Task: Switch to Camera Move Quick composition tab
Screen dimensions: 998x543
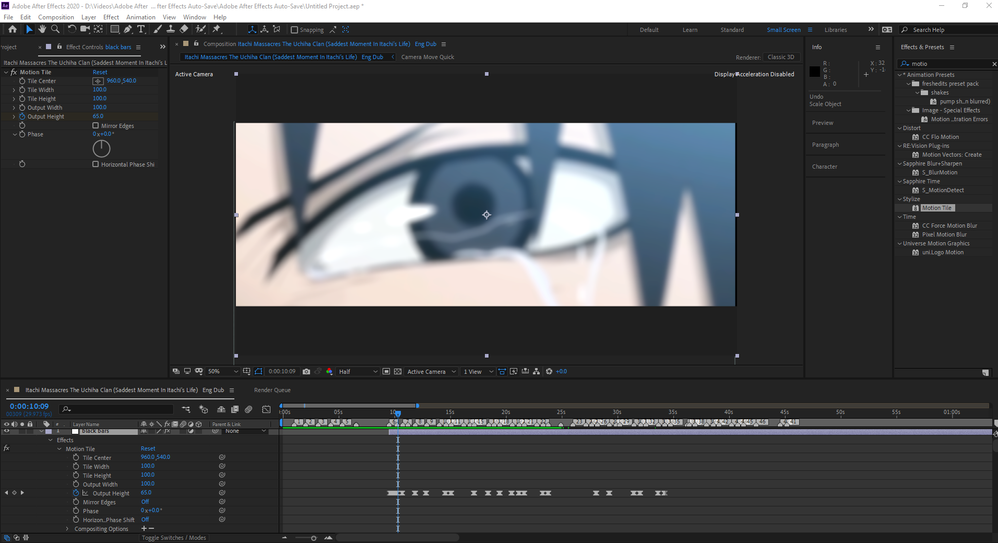Action: [x=428, y=57]
